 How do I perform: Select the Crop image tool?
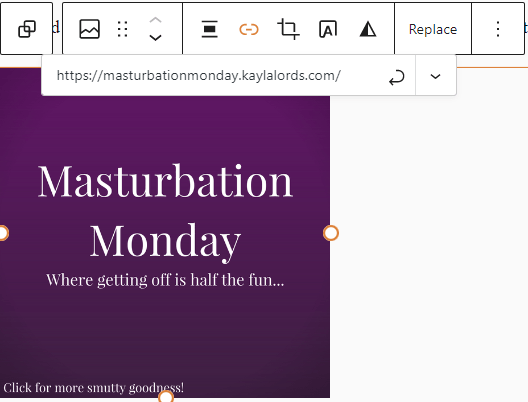[x=288, y=29]
